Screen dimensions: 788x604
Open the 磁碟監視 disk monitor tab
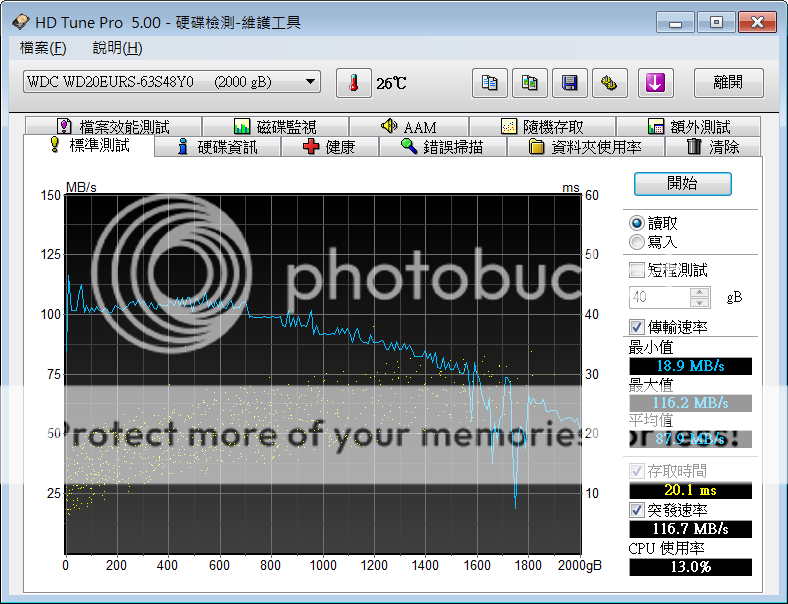pyautogui.click(x=275, y=127)
